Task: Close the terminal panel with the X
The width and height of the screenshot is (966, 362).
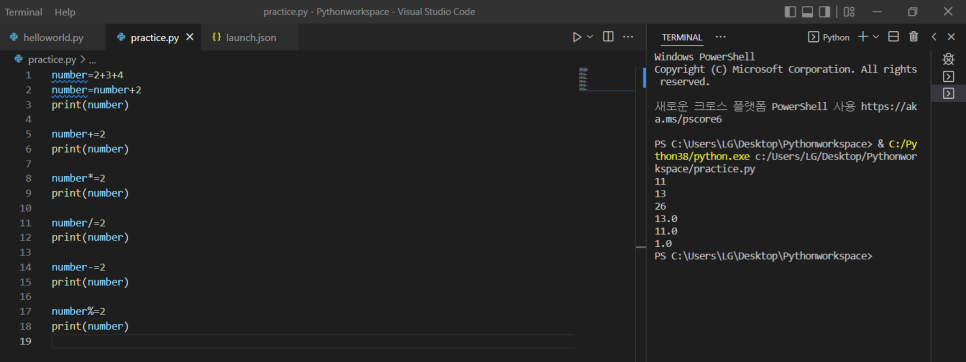Action: tap(951, 37)
